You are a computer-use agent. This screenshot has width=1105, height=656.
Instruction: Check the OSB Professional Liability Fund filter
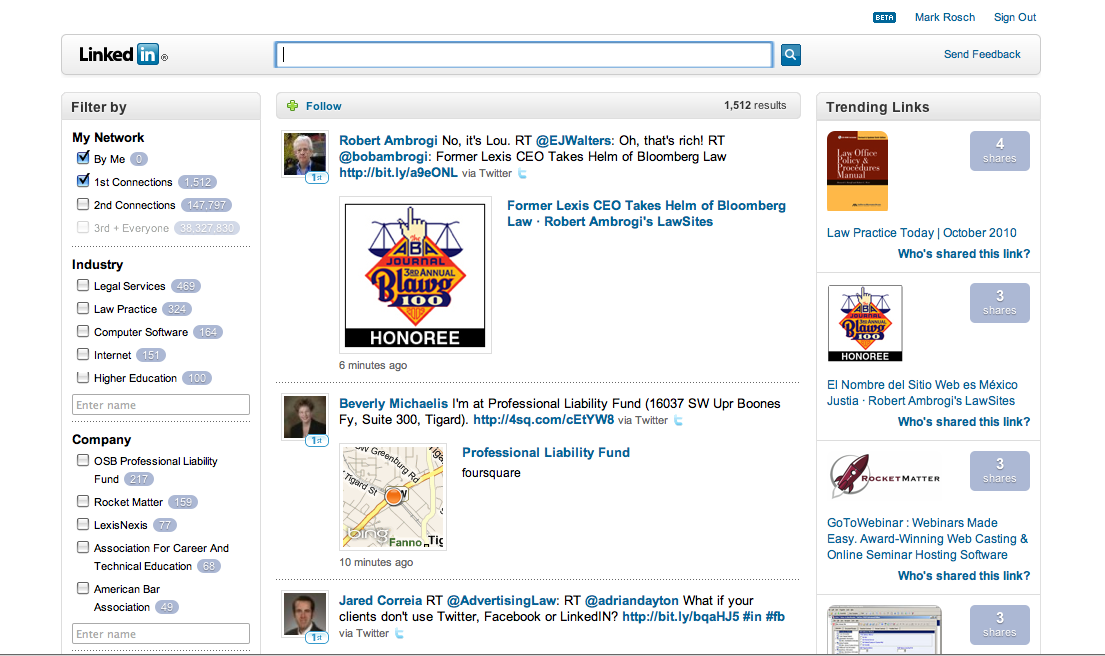(x=83, y=460)
